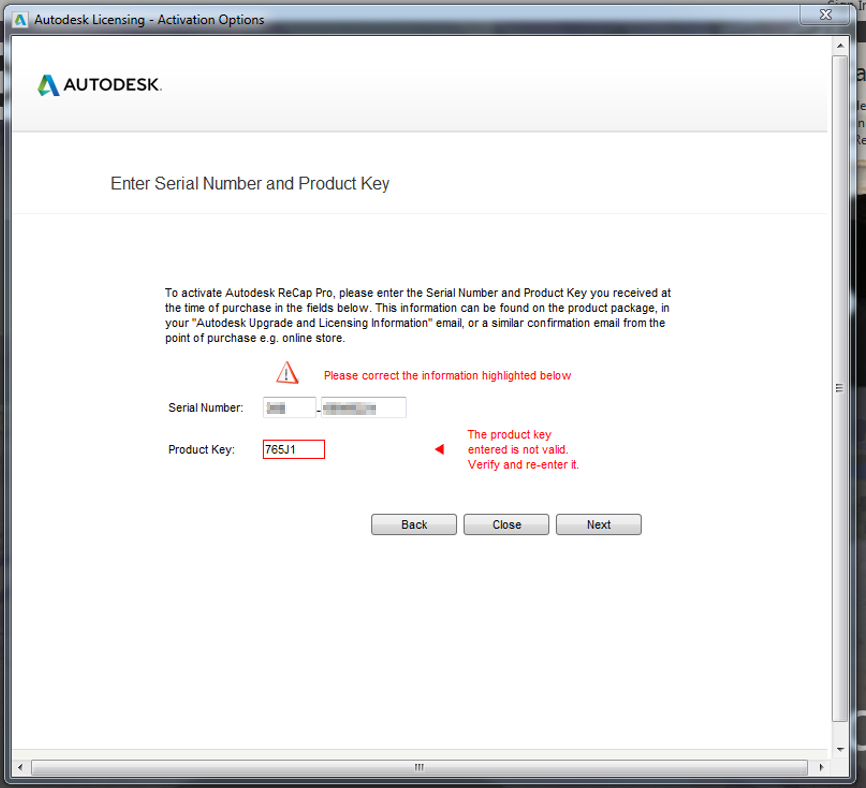Select the second Serial Number box
The image size is (866, 788).
click(363, 408)
